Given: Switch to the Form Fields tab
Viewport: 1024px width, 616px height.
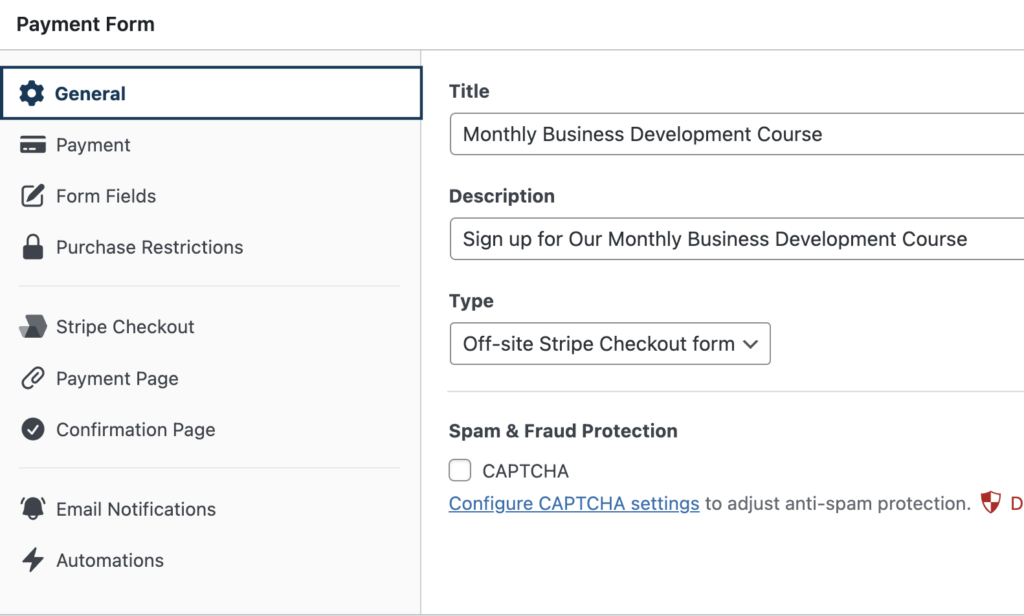Looking at the screenshot, I should tap(106, 196).
